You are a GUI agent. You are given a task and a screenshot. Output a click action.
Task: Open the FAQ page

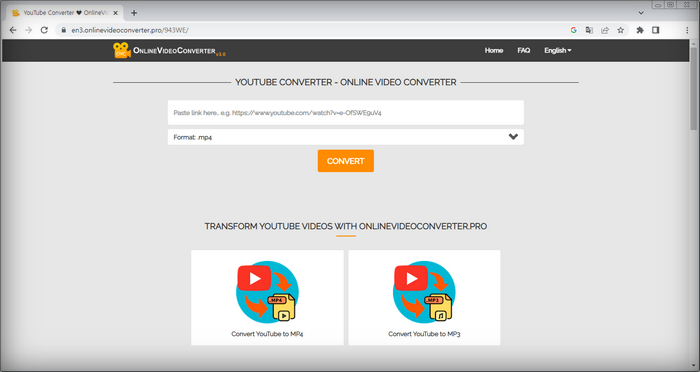pyautogui.click(x=524, y=50)
